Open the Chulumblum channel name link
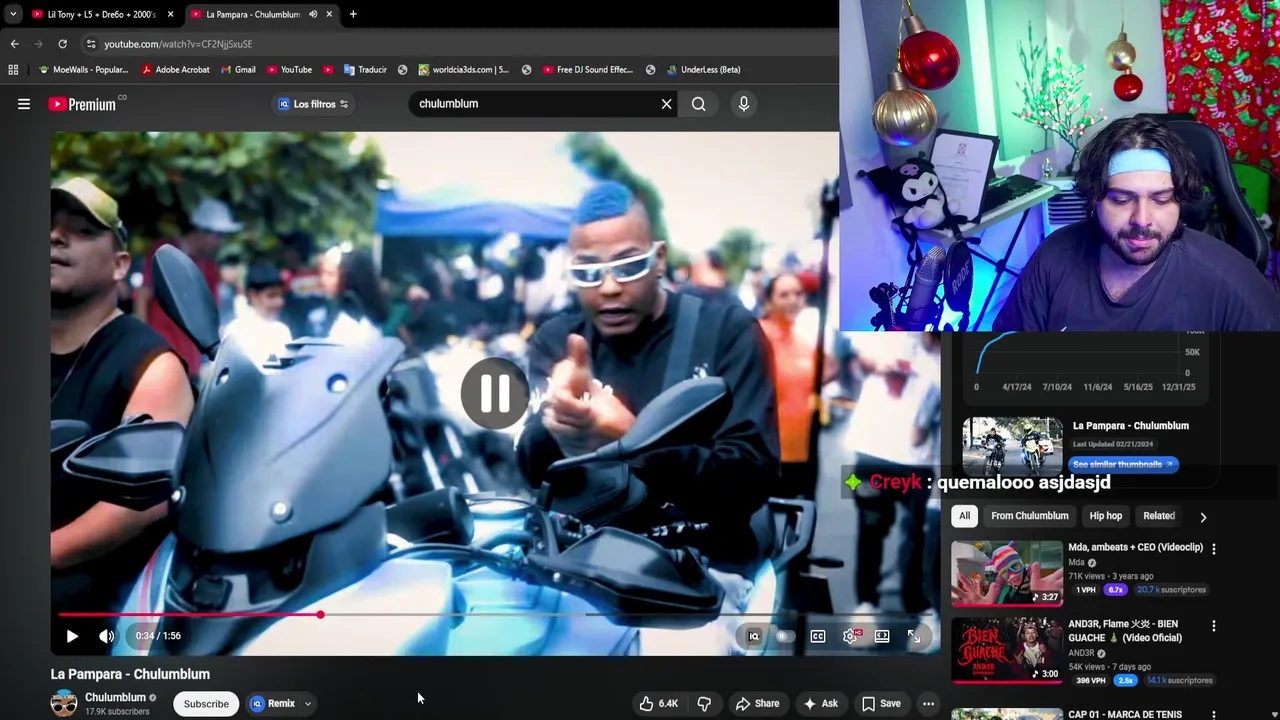1280x720 pixels. click(115, 697)
